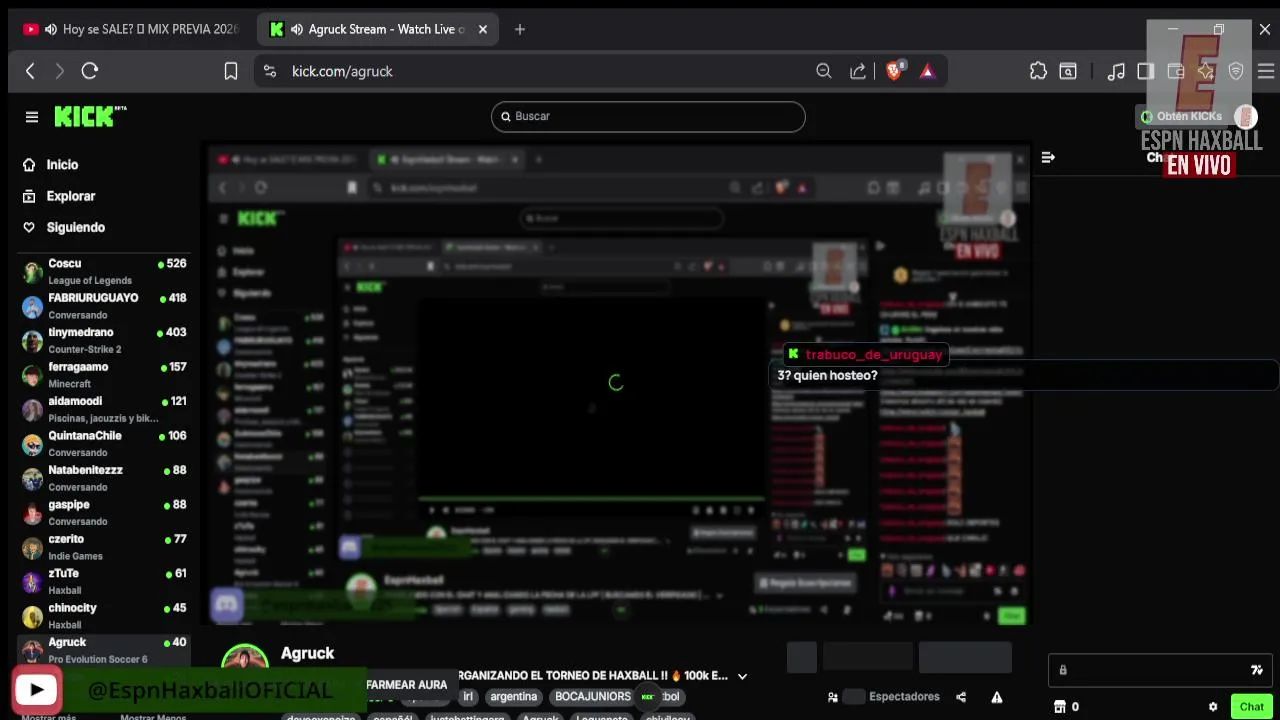Open the browser main menu icon

(1266, 71)
